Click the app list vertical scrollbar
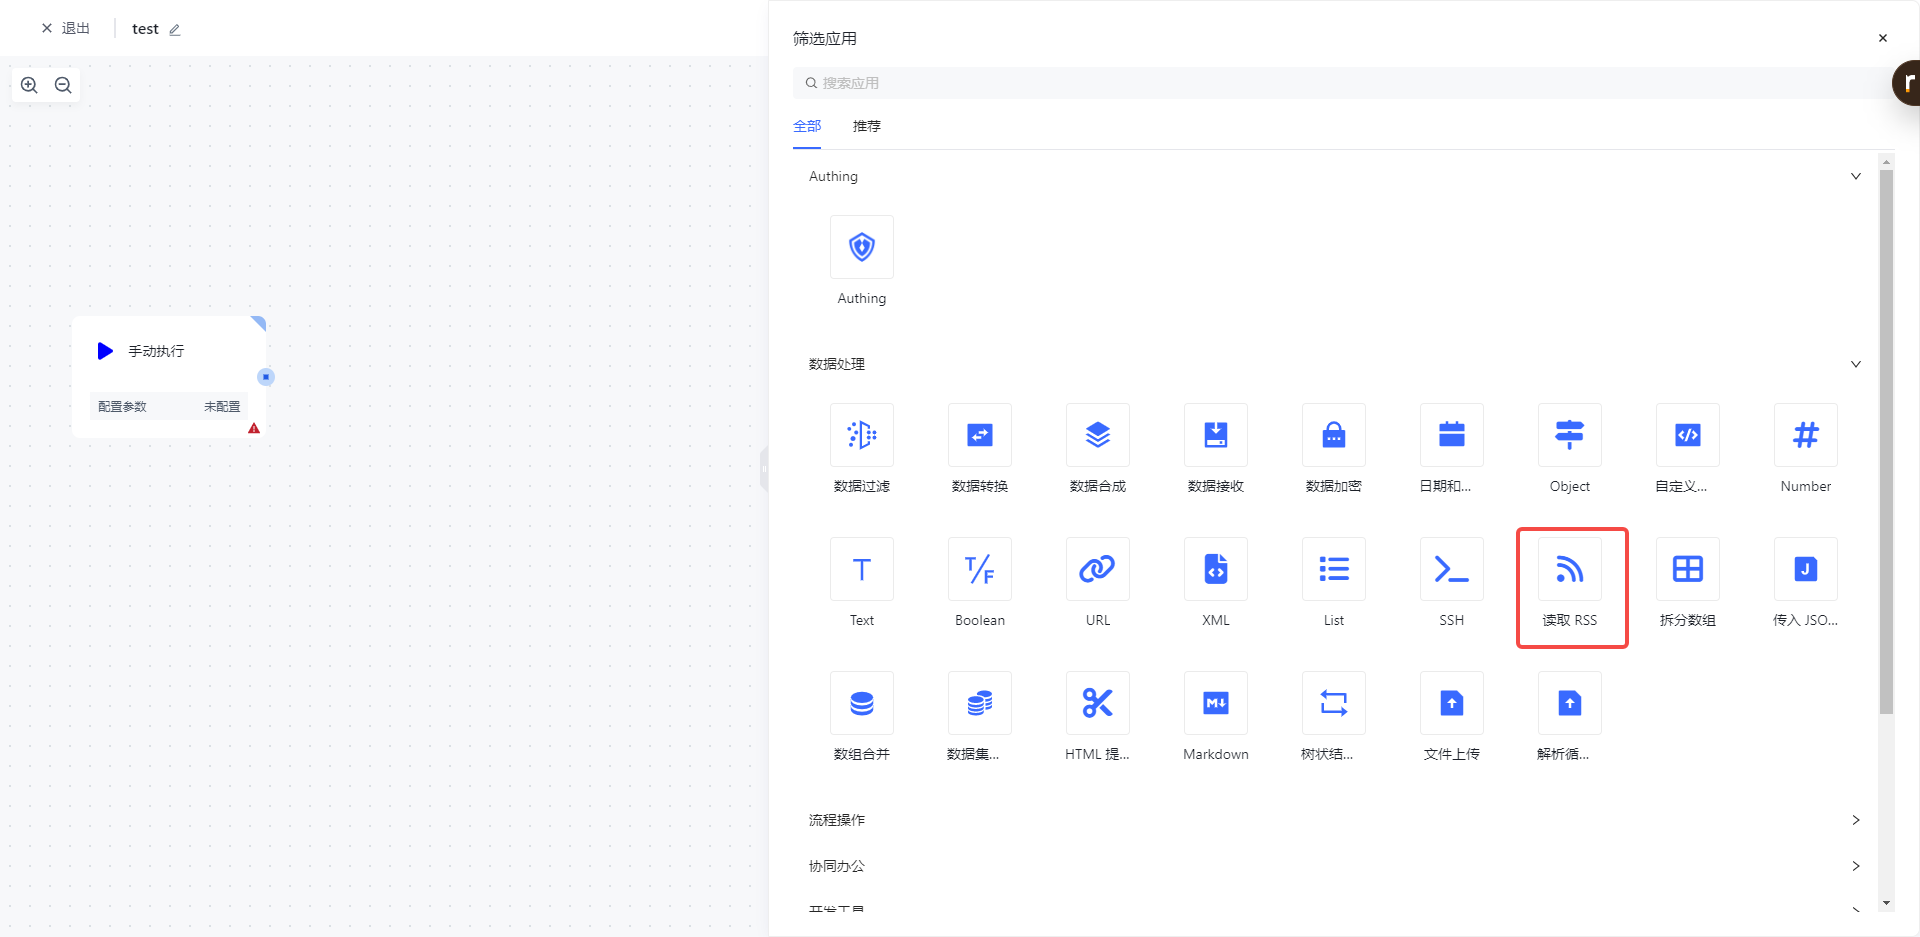 point(1886,440)
